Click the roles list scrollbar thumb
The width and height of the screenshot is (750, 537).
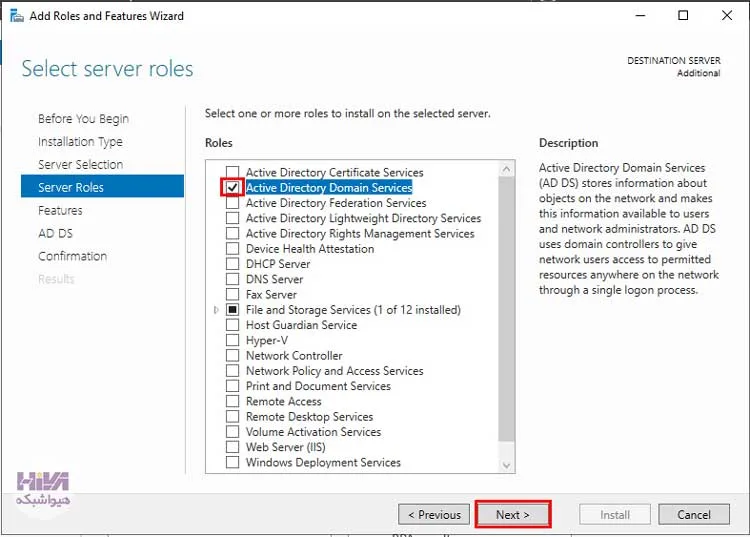click(507, 309)
